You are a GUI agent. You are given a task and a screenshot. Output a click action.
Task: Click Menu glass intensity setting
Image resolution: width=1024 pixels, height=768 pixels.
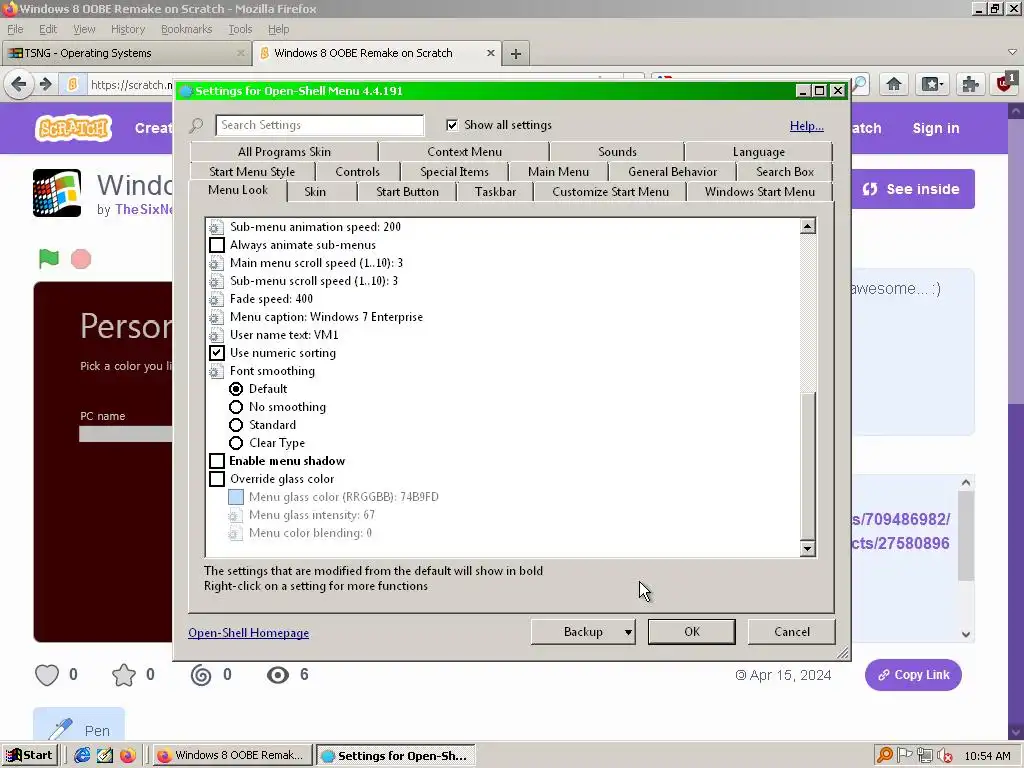[x=312, y=515]
